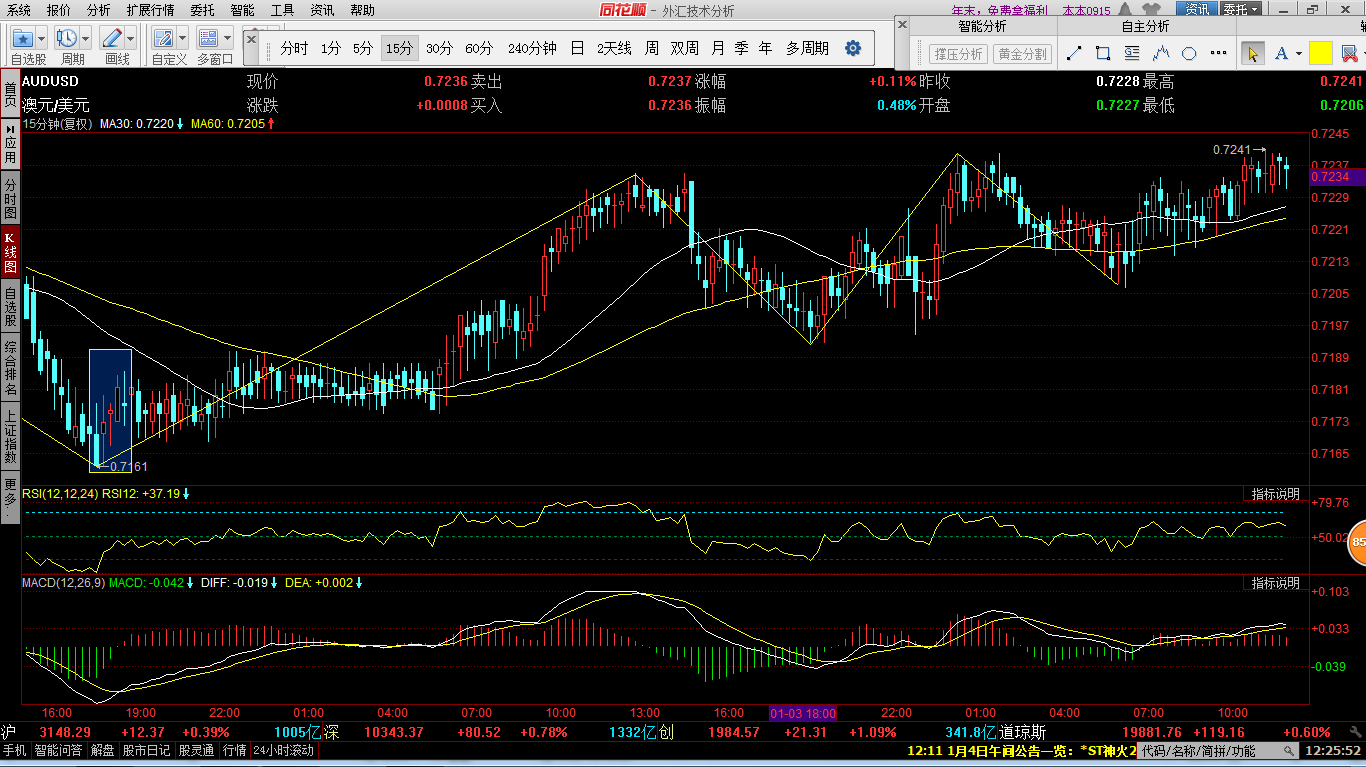
Task: Select the arrow pointer tool
Action: coord(1252,54)
